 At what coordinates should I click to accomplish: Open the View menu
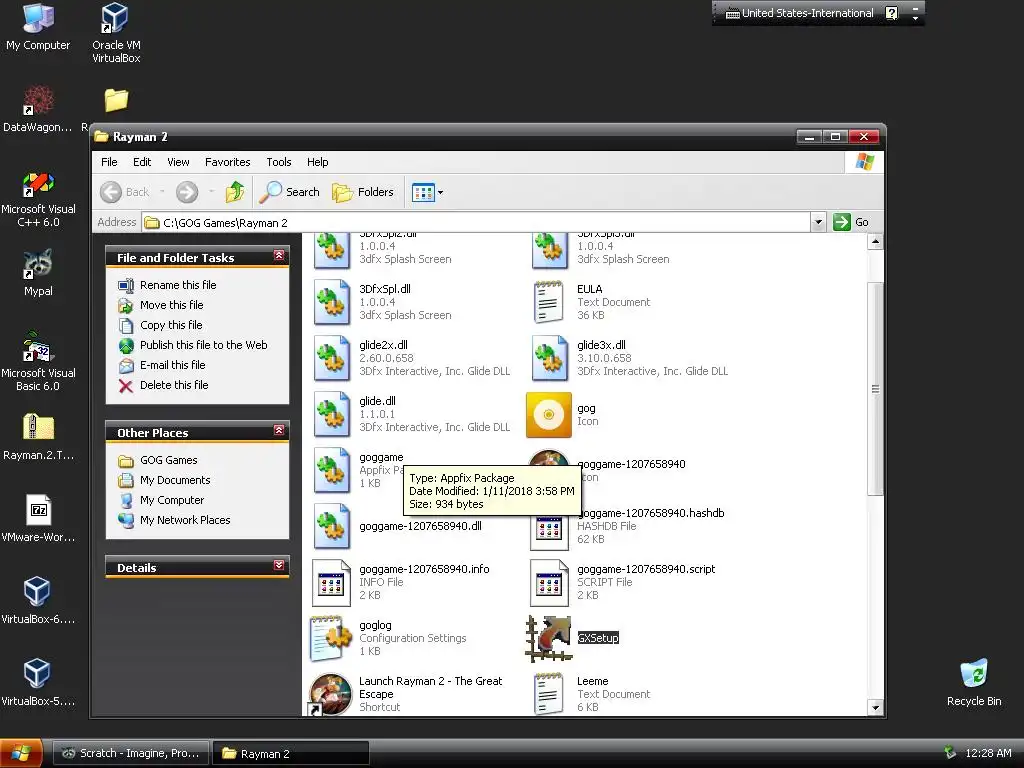click(178, 162)
